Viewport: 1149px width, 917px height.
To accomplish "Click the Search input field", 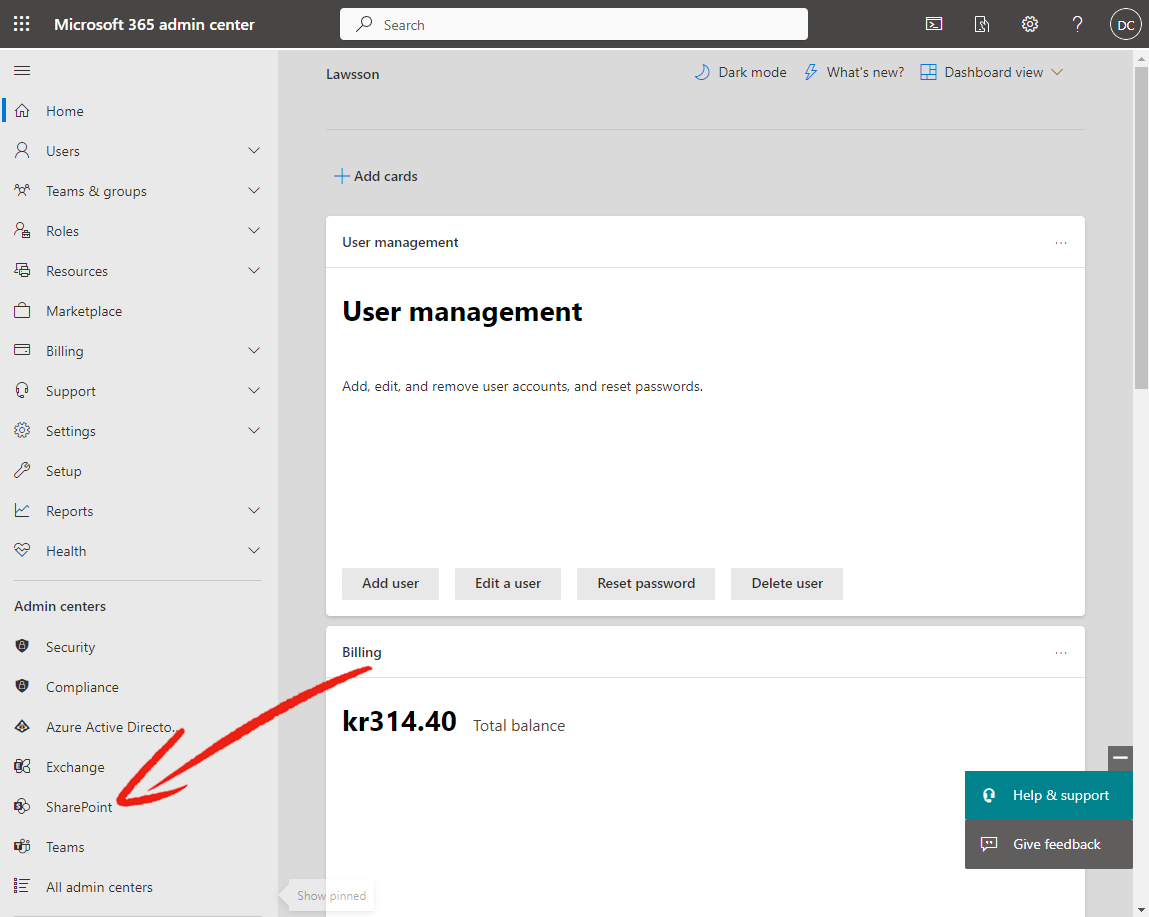I will pyautogui.click(x=574, y=24).
